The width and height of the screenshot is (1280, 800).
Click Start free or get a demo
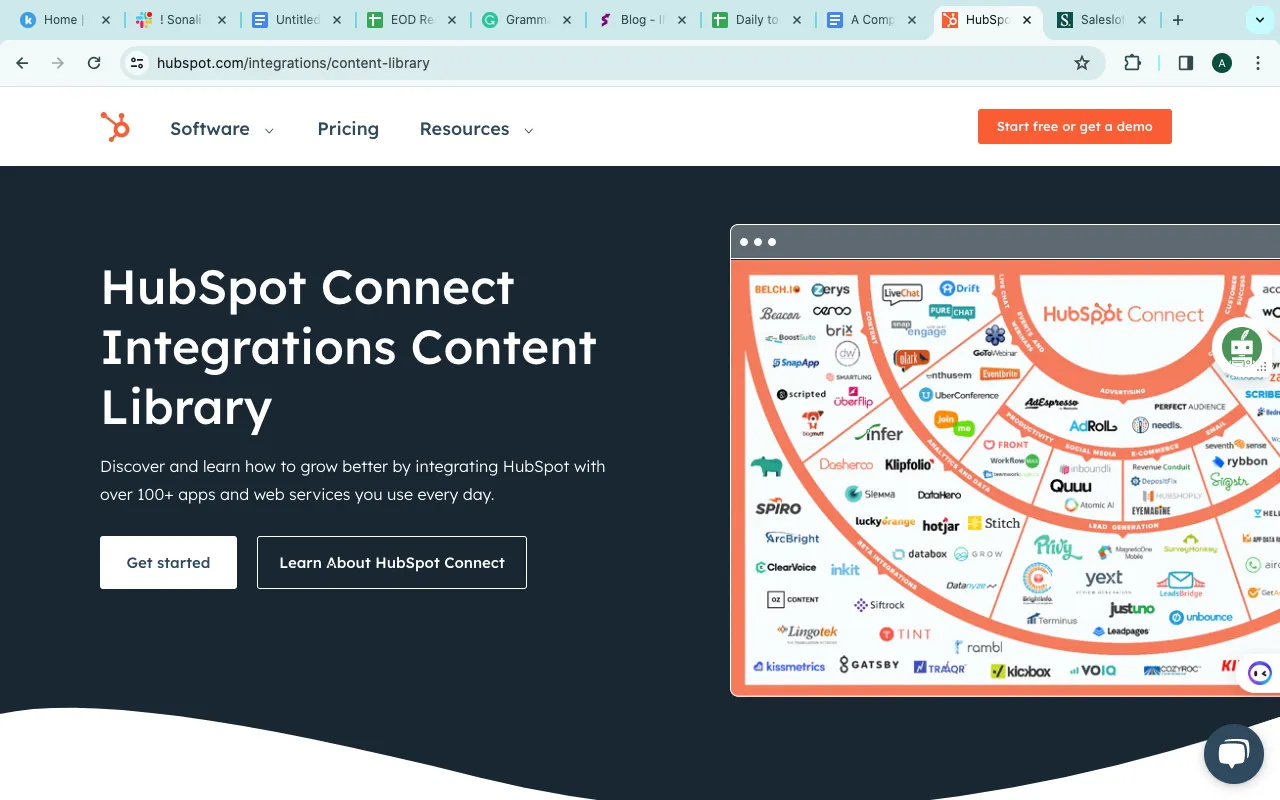pyautogui.click(x=1074, y=127)
